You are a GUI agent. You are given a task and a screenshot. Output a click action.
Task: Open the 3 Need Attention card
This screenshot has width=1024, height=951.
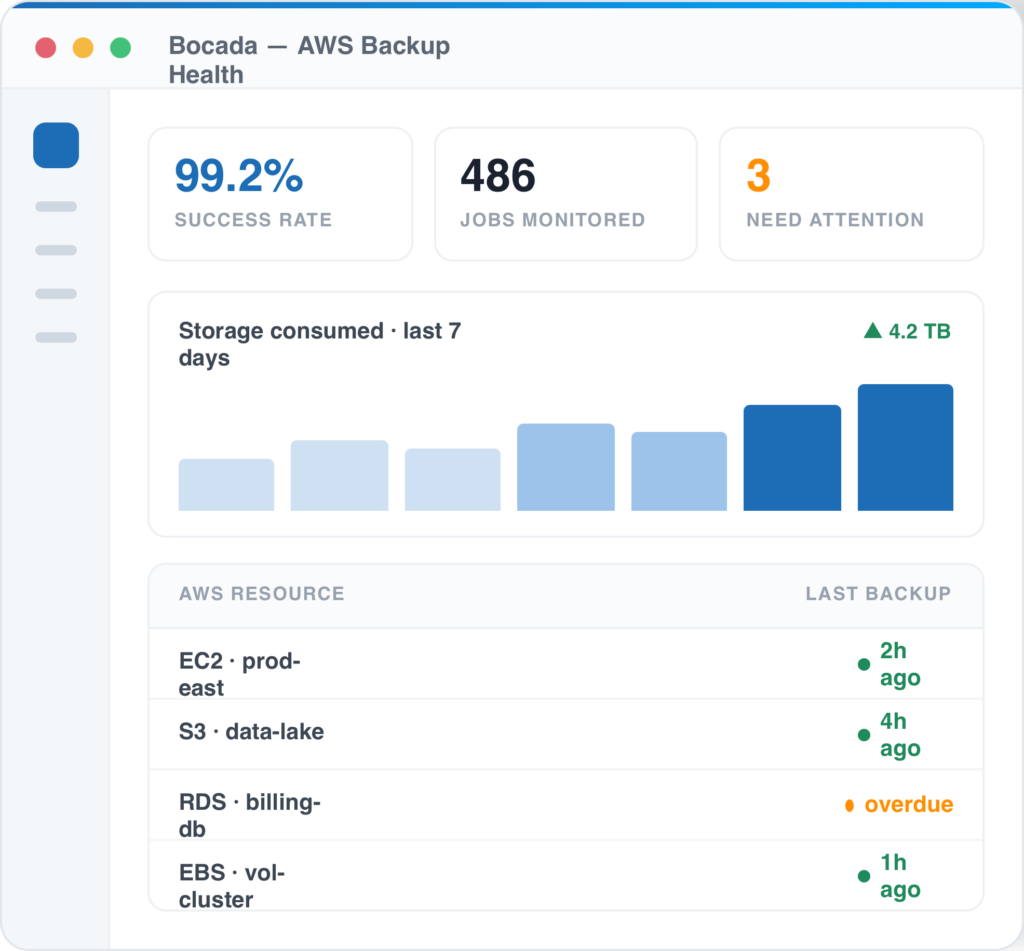[x=852, y=194]
